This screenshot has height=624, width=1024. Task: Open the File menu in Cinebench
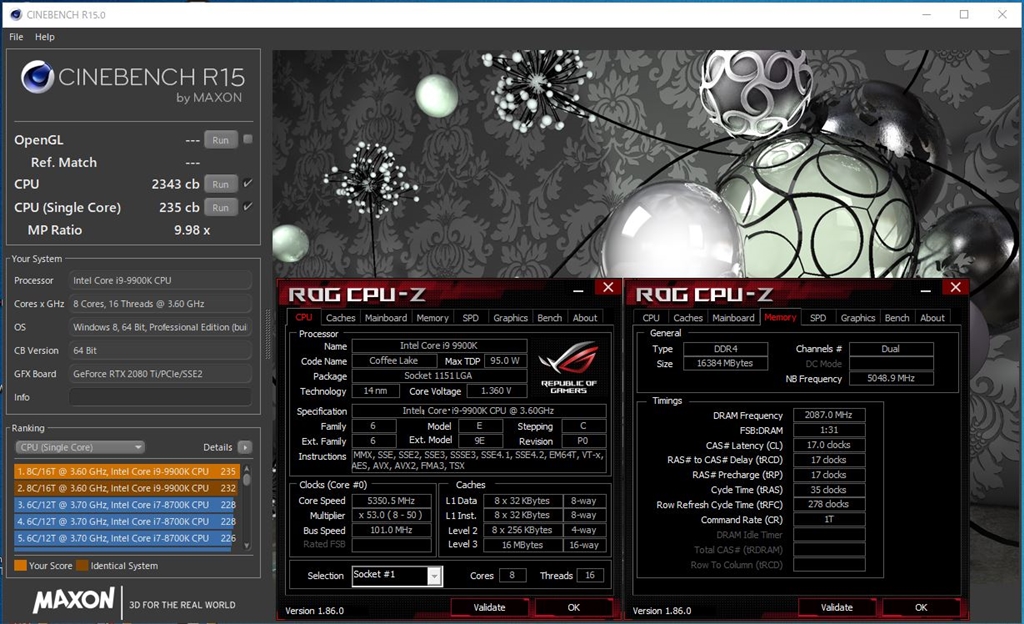pos(16,37)
